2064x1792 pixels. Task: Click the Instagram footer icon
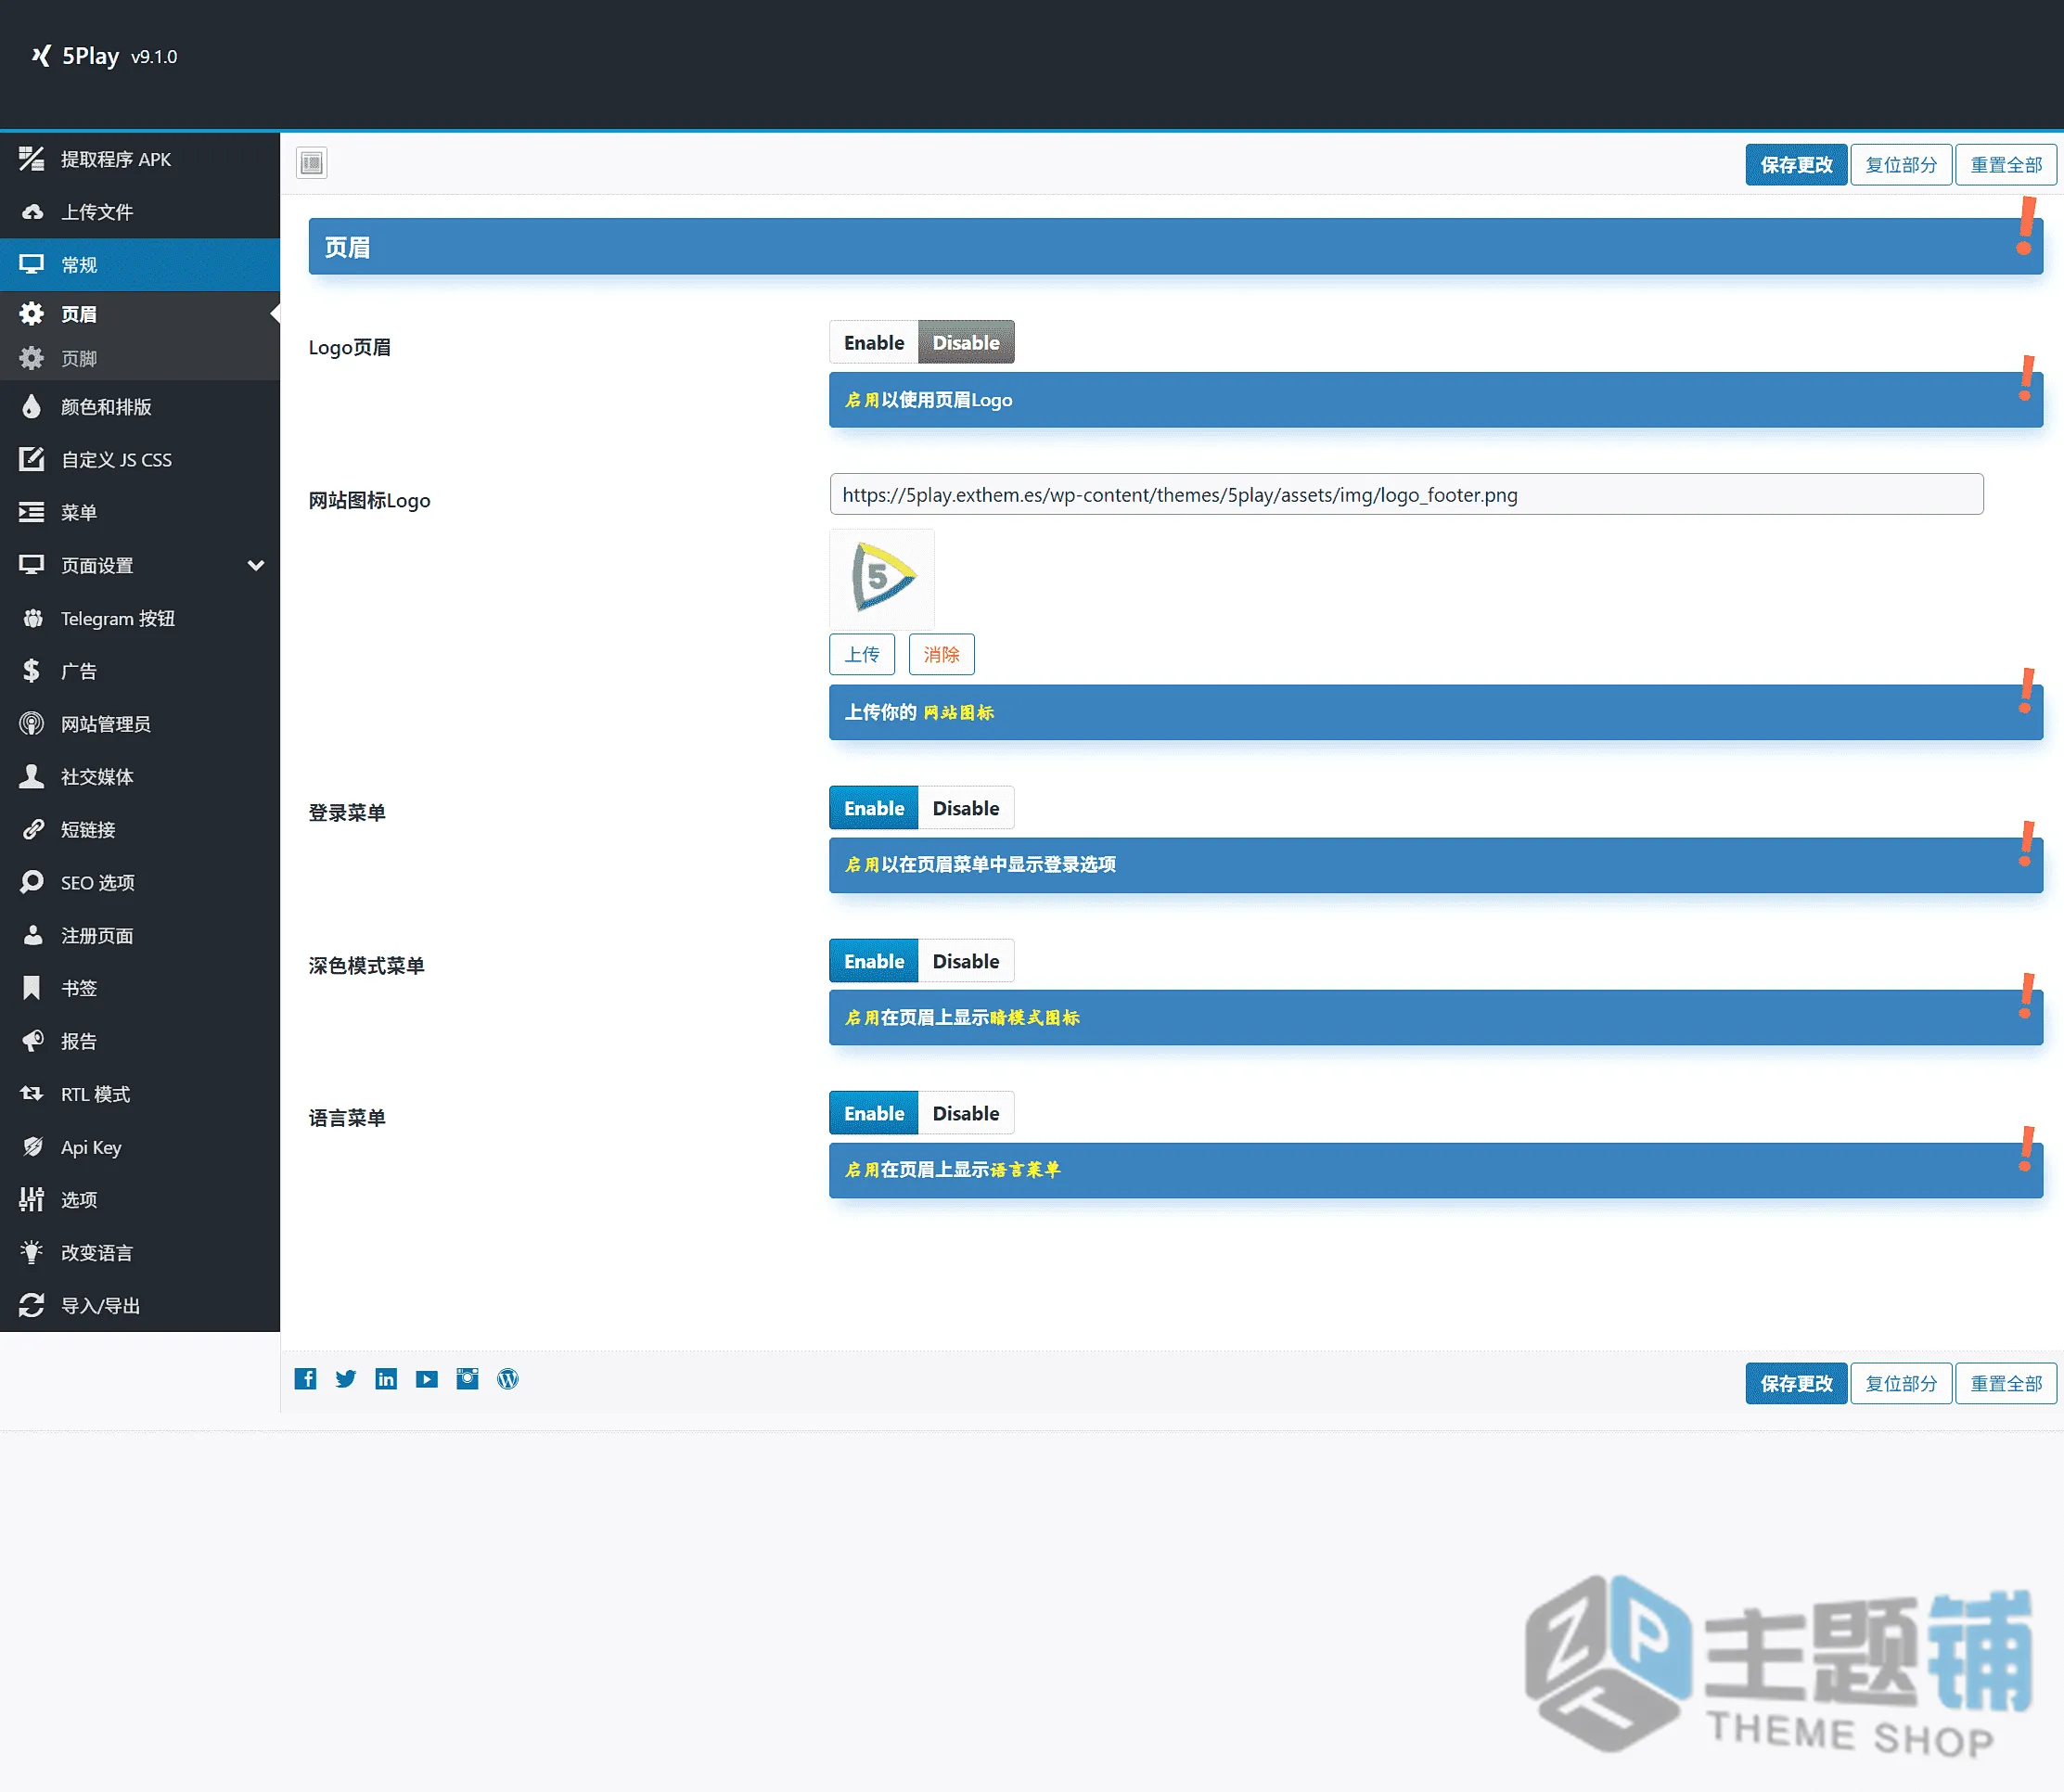tap(467, 1379)
